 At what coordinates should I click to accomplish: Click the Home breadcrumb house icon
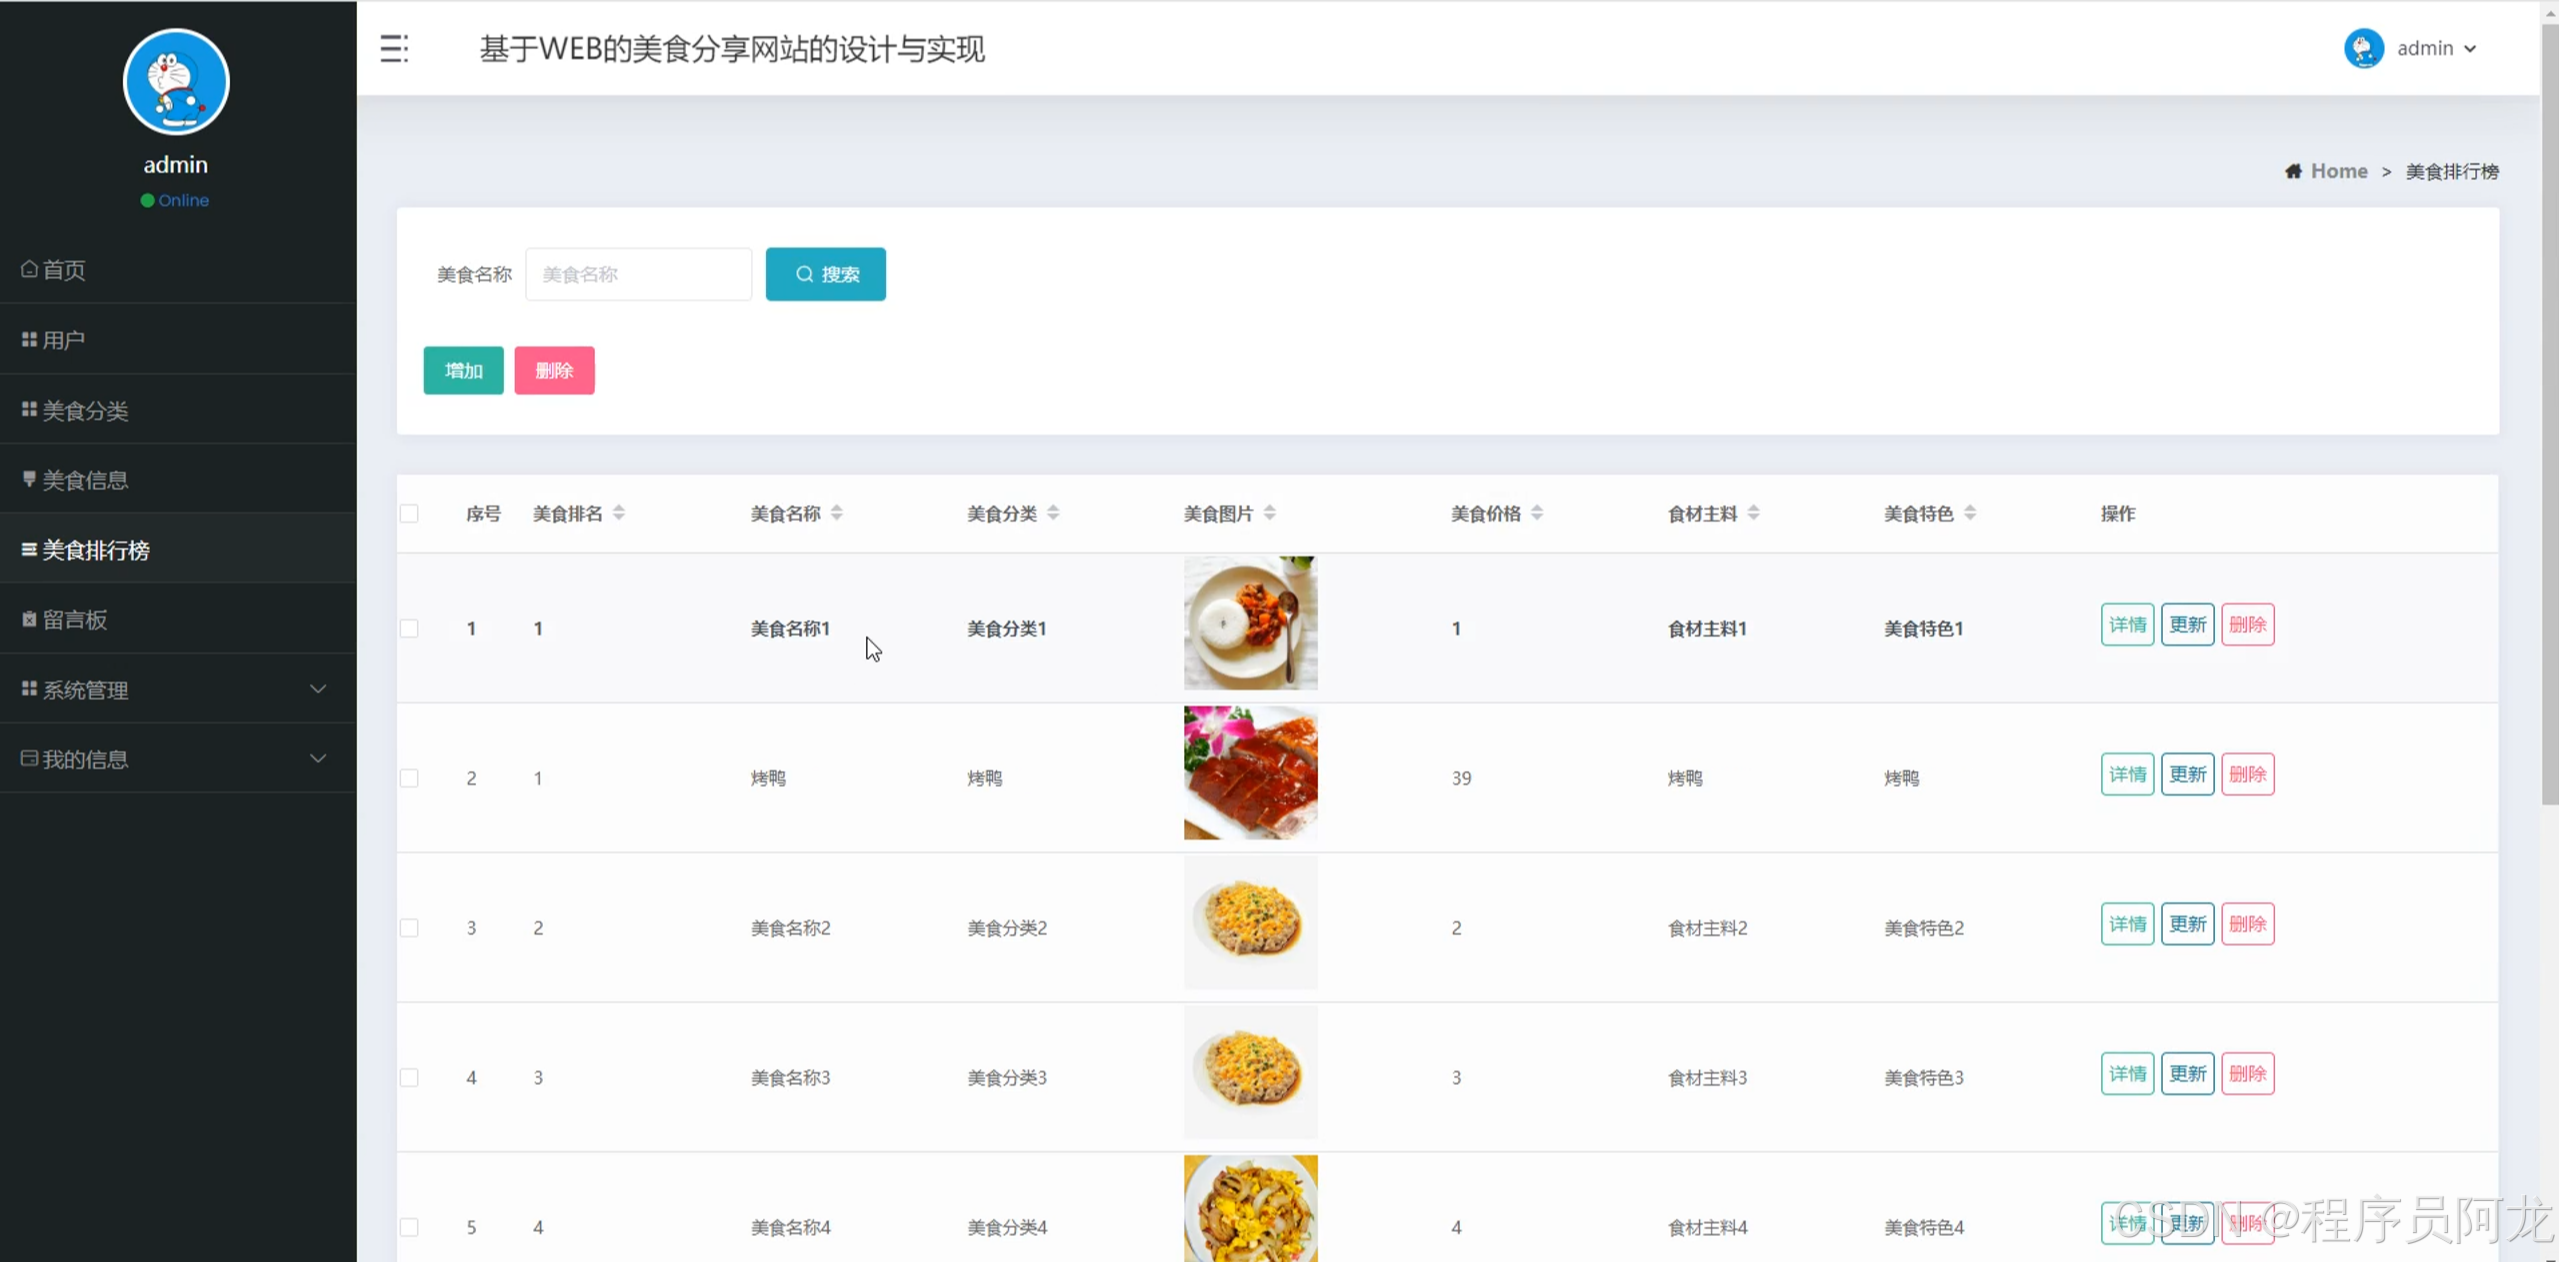[x=2293, y=171]
